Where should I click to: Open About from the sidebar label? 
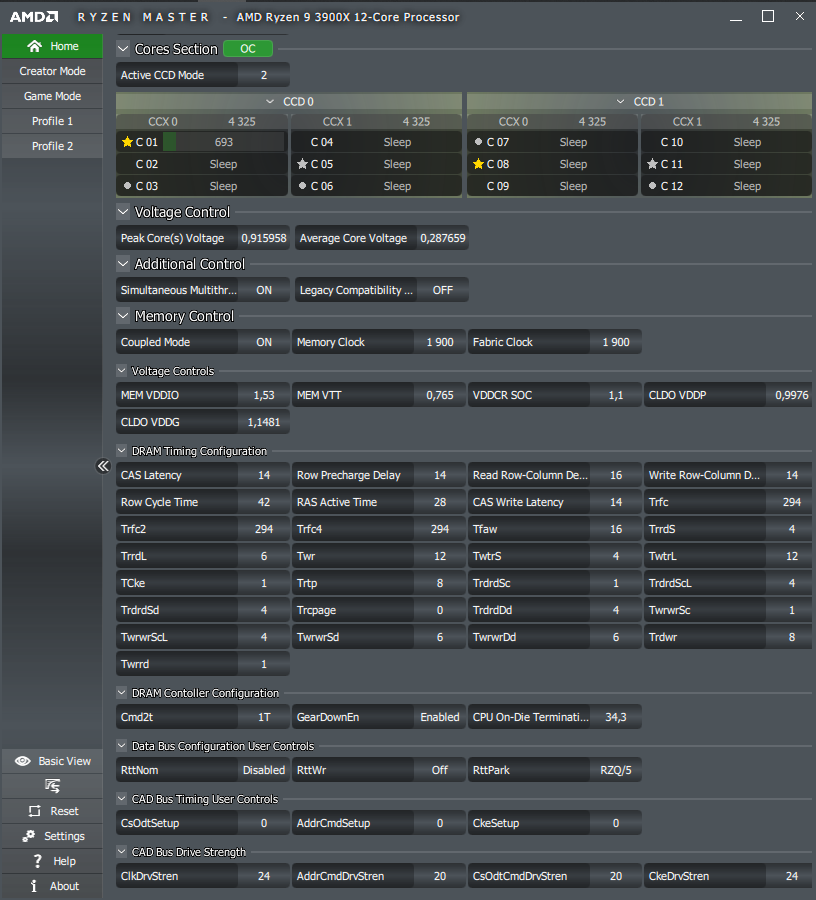click(64, 886)
